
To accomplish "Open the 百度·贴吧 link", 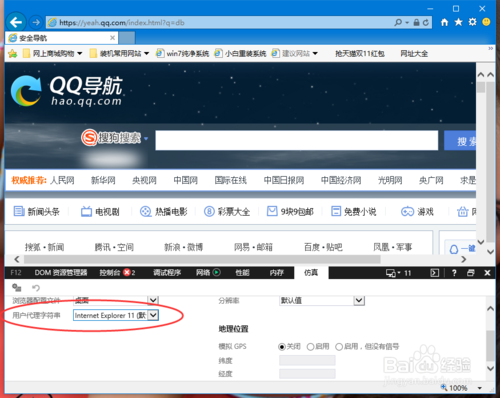I will [323, 247].
